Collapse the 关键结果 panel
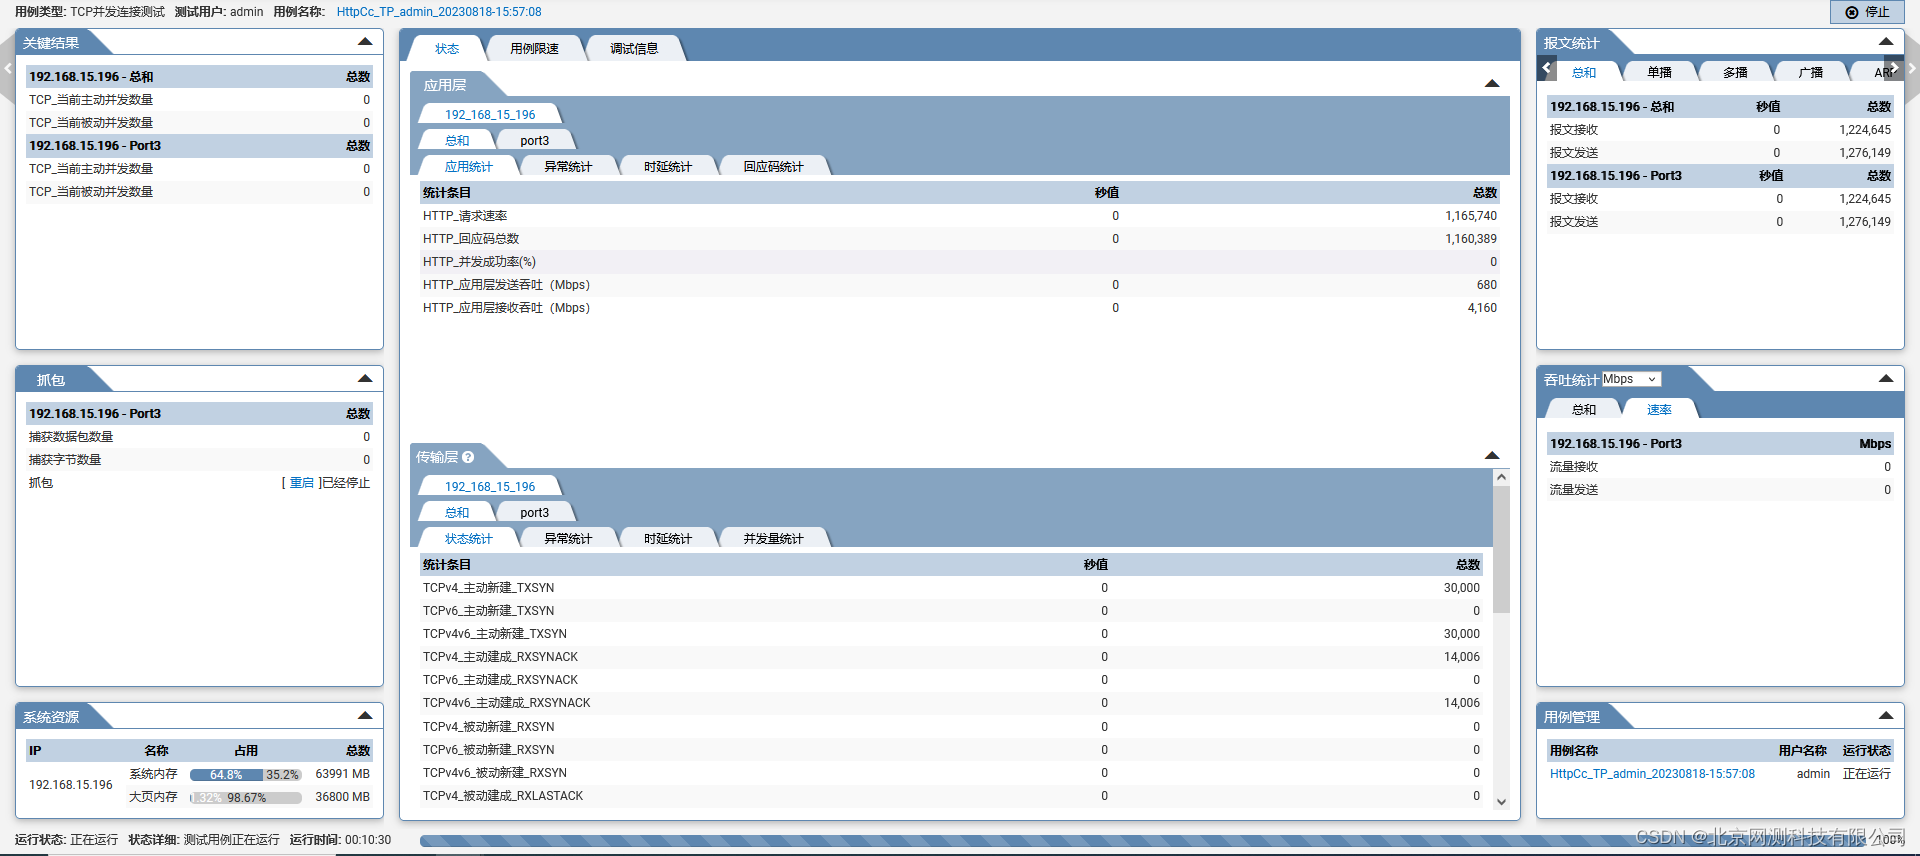This screenshot has height=856, width=1920. [x=365, y=42]
